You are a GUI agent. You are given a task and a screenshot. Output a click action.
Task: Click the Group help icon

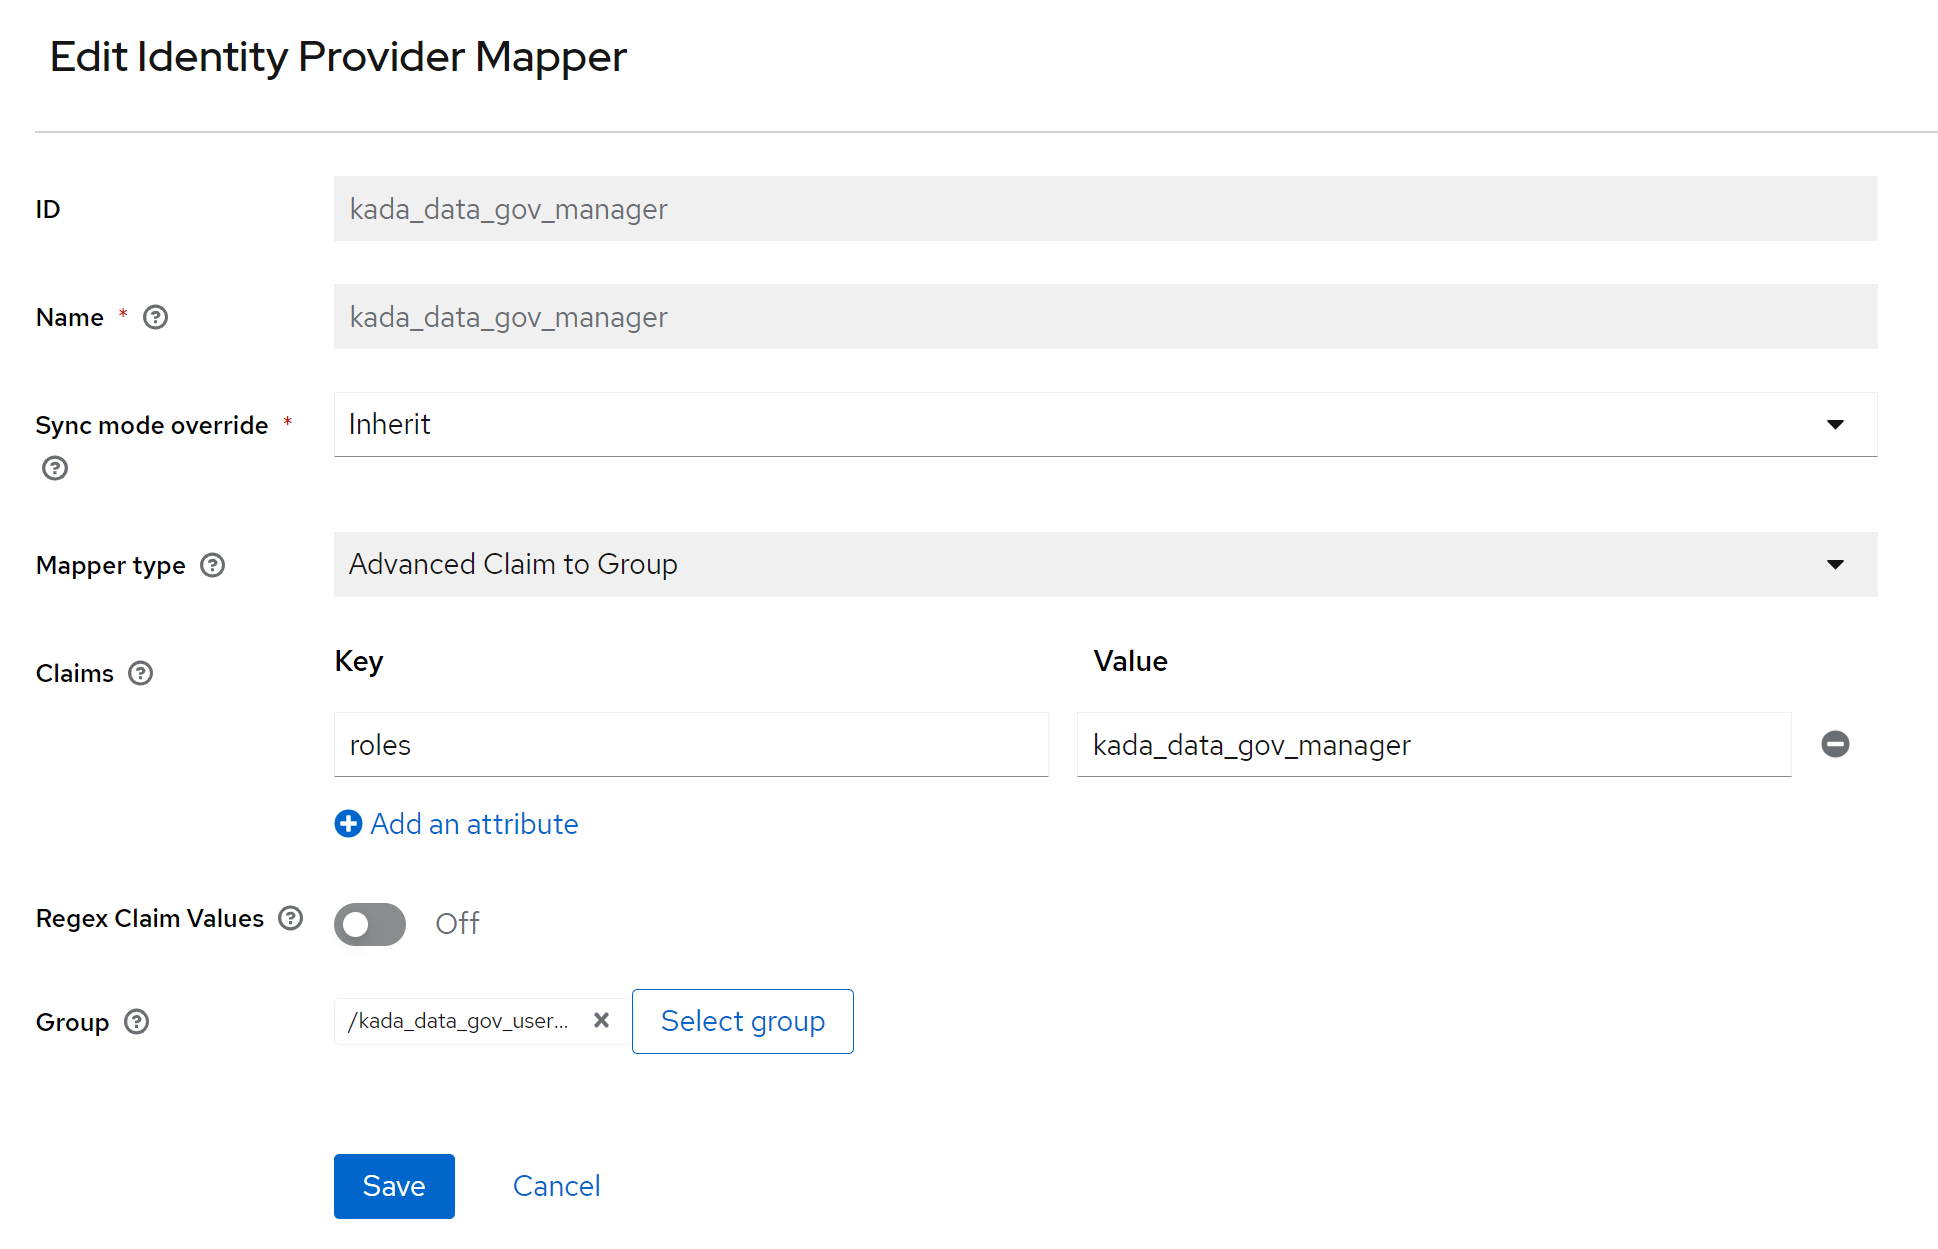137,1022
